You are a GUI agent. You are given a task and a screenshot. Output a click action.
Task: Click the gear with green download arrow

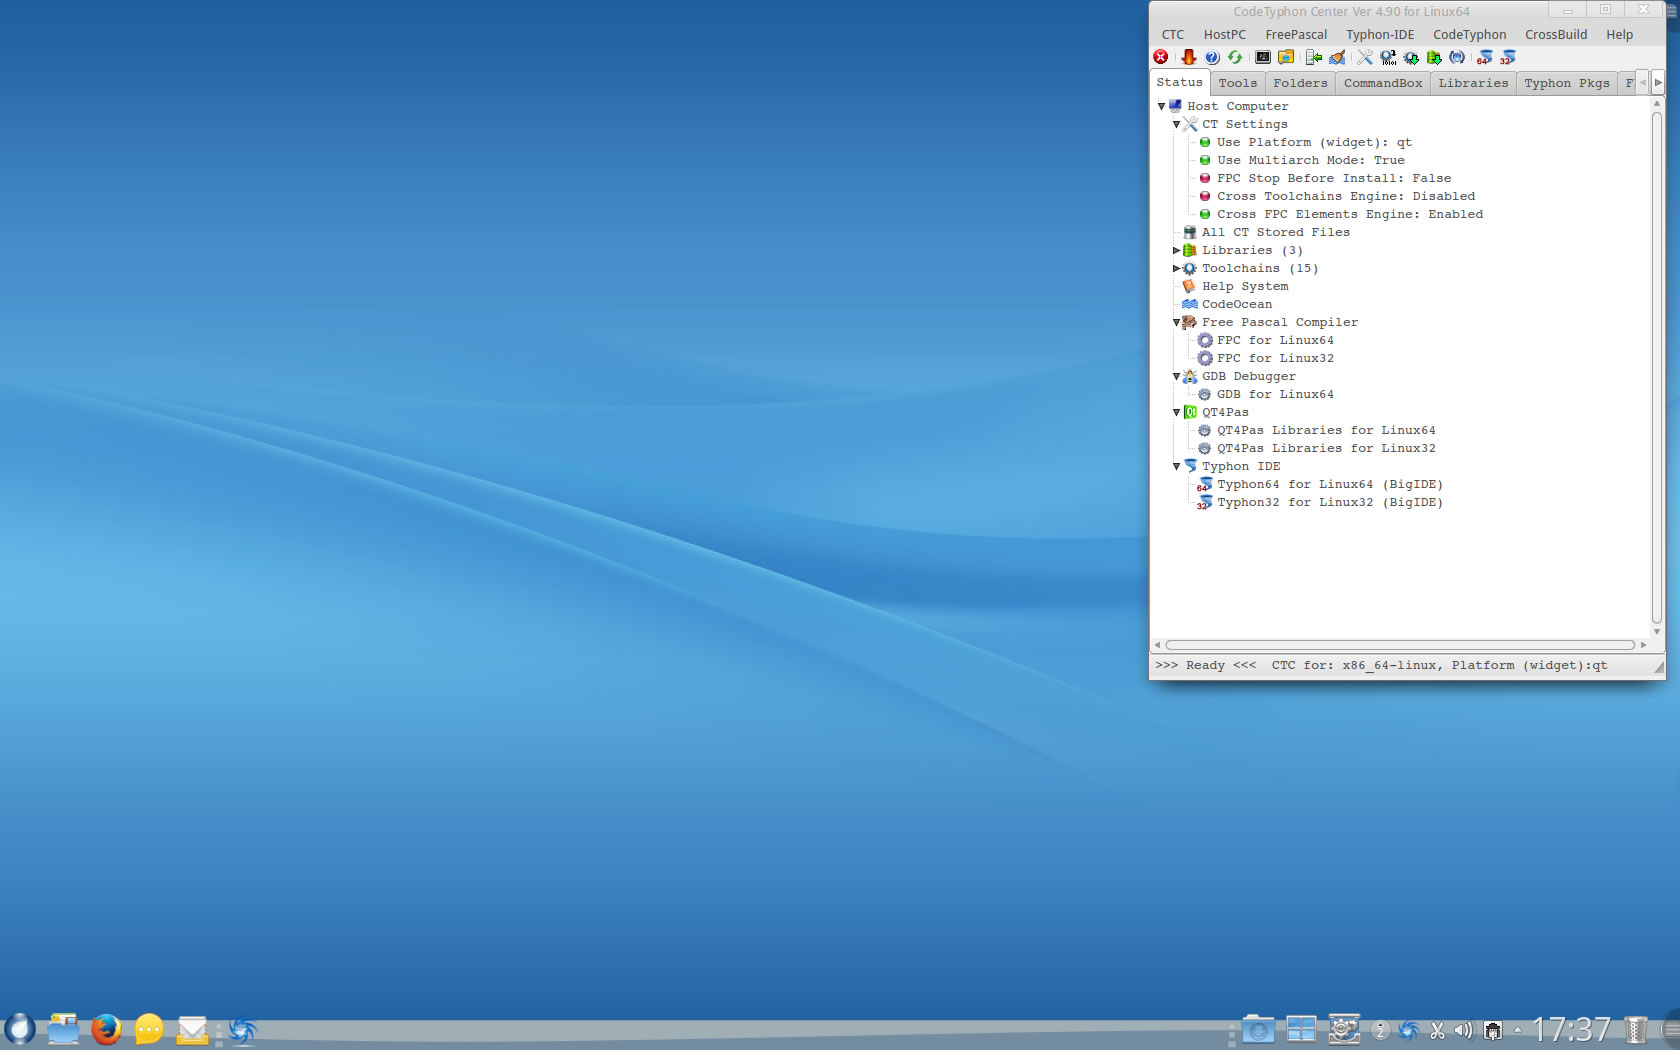(x=1411, y=57)
